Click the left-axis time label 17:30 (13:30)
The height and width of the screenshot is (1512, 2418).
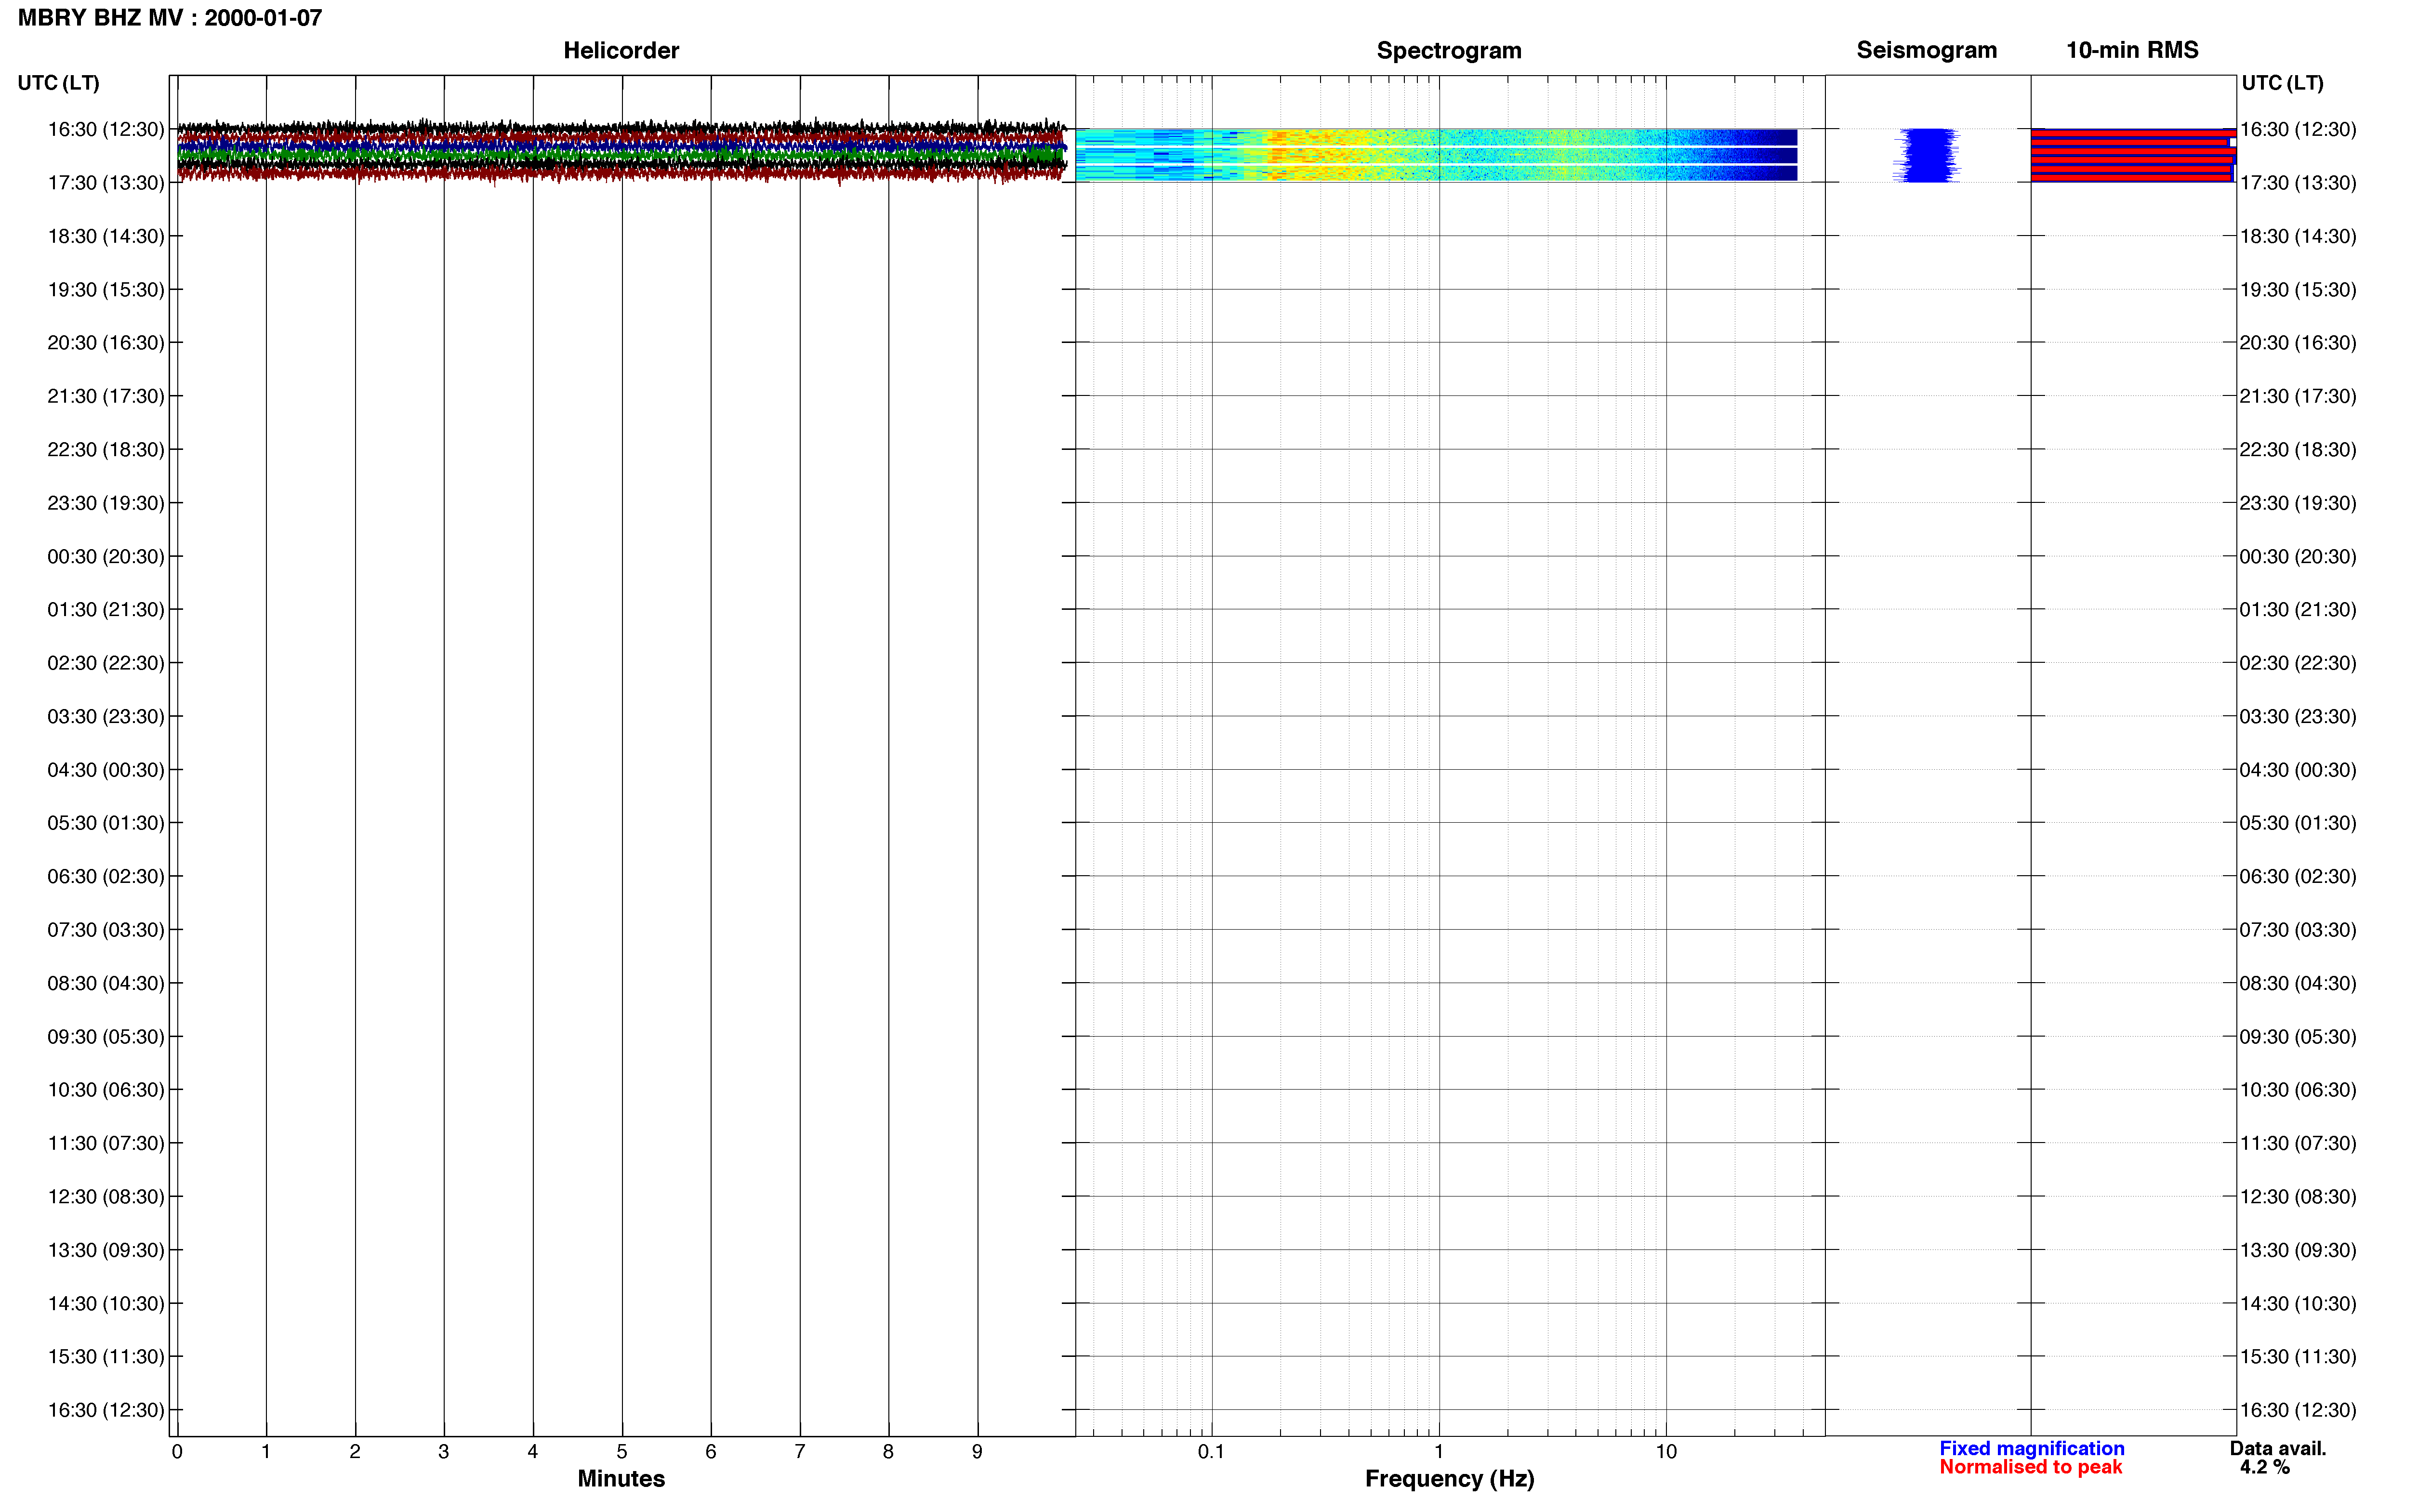pyautogui.click(x=105, y=183)
